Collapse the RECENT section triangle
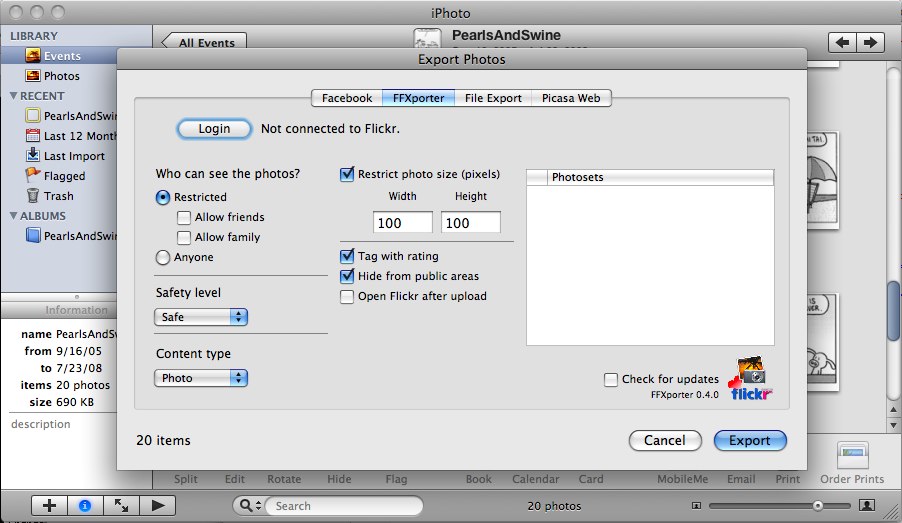This screenshot has width=902, height=523. [13, 96]
